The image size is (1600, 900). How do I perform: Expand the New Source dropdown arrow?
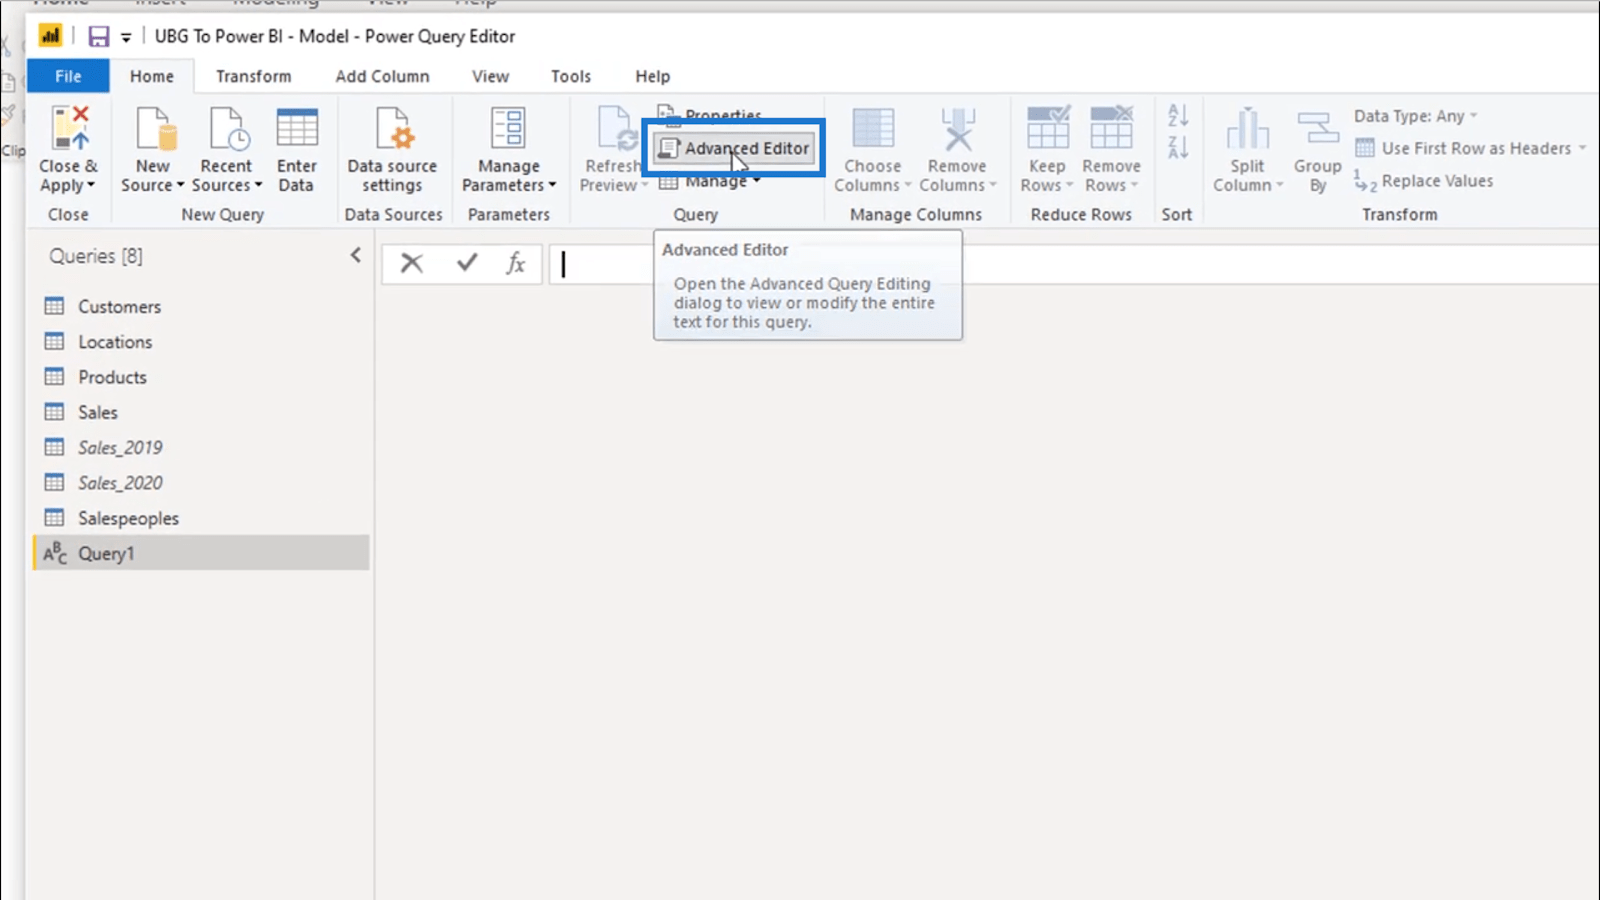(x=180, y=185)
